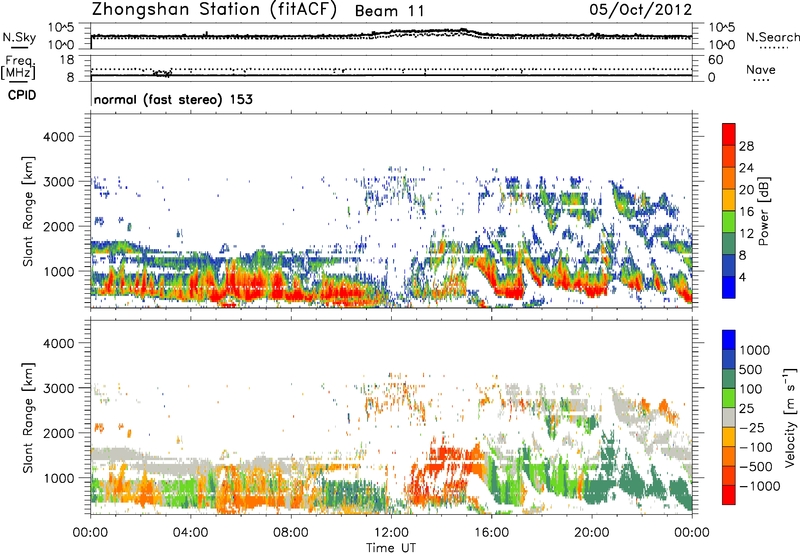Click the Freq. [MHz] axis label
The width and height of the screenshot is (800, 554).
tap(18, 68)
